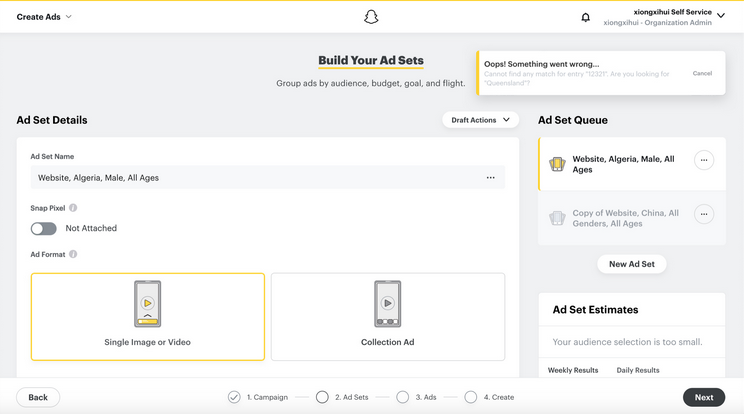Click the Ad Format info icon
The image size is (744, 414).
(x=73, y=254)
